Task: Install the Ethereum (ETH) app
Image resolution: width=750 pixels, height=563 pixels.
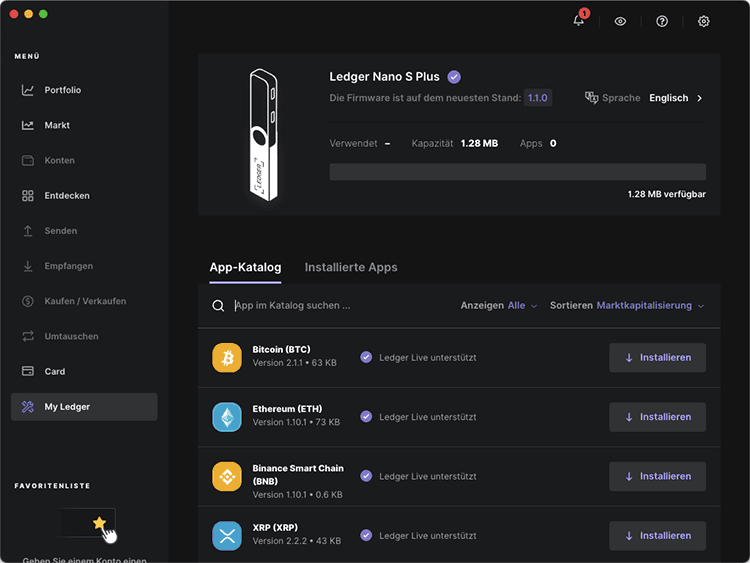Action: tap(657, 417)
